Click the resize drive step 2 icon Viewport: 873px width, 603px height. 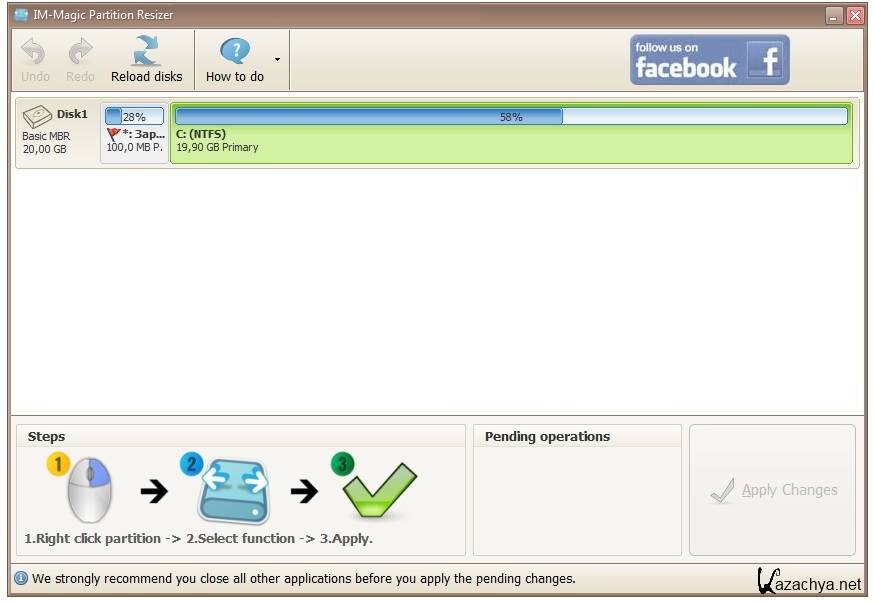[x=233, y=490]
